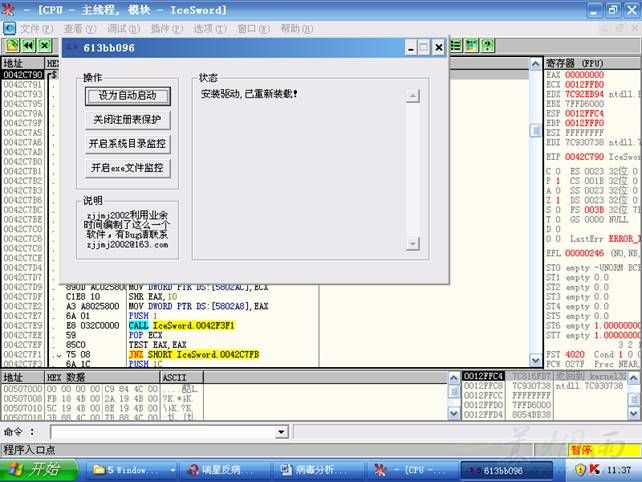This screenshot has height=482, width=642.
Task: Click up arrow of status box scrollbar
Action: [413, 96]
